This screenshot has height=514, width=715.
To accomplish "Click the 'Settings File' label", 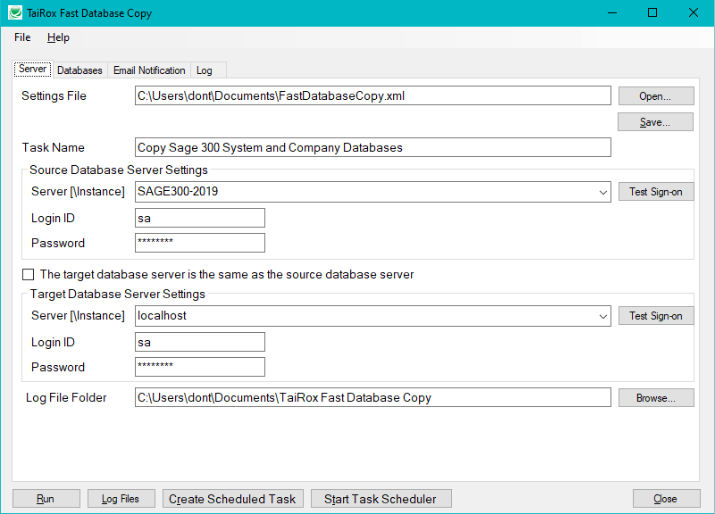I will pyautogui.click(x=54, y=96).
